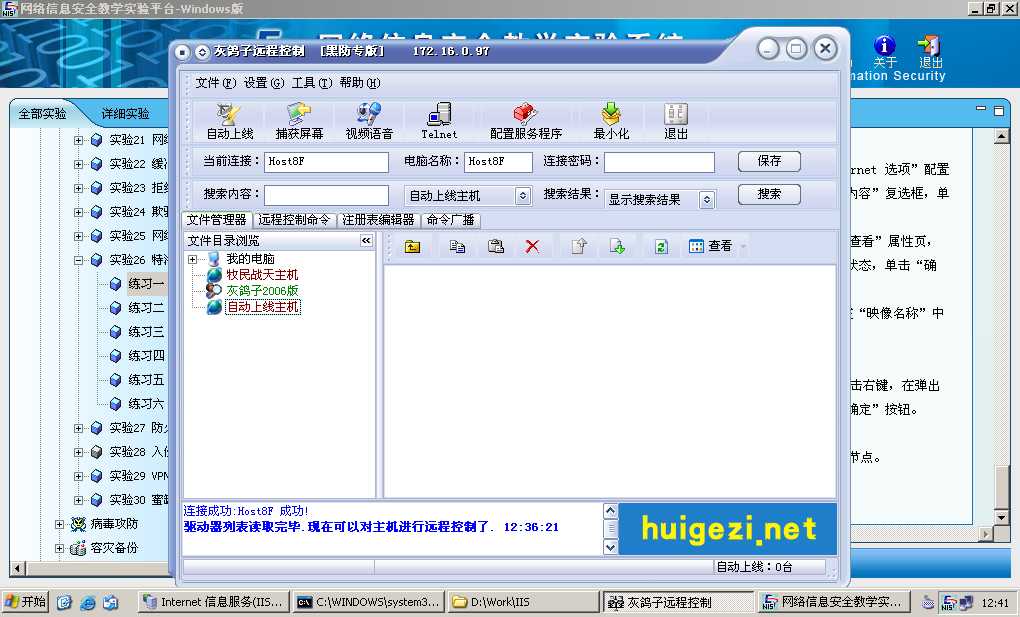Click 退出 icon in background platform window
The image size is (1020, 617).
point(930,53)
